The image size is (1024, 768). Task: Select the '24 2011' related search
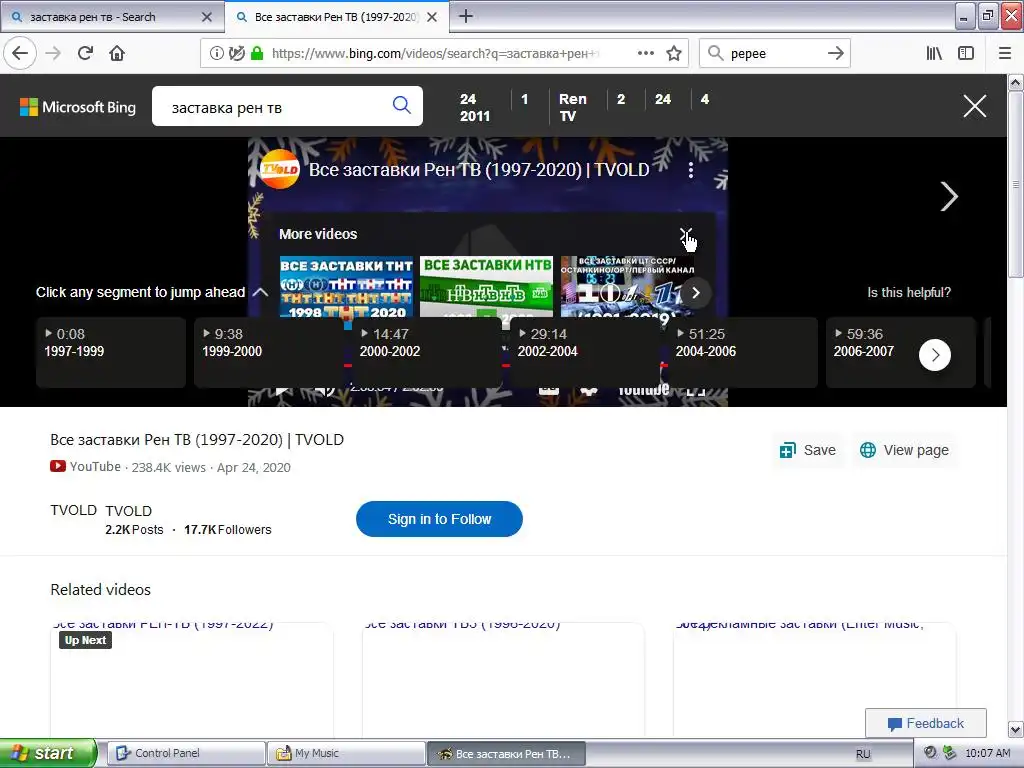coord(475,107)
